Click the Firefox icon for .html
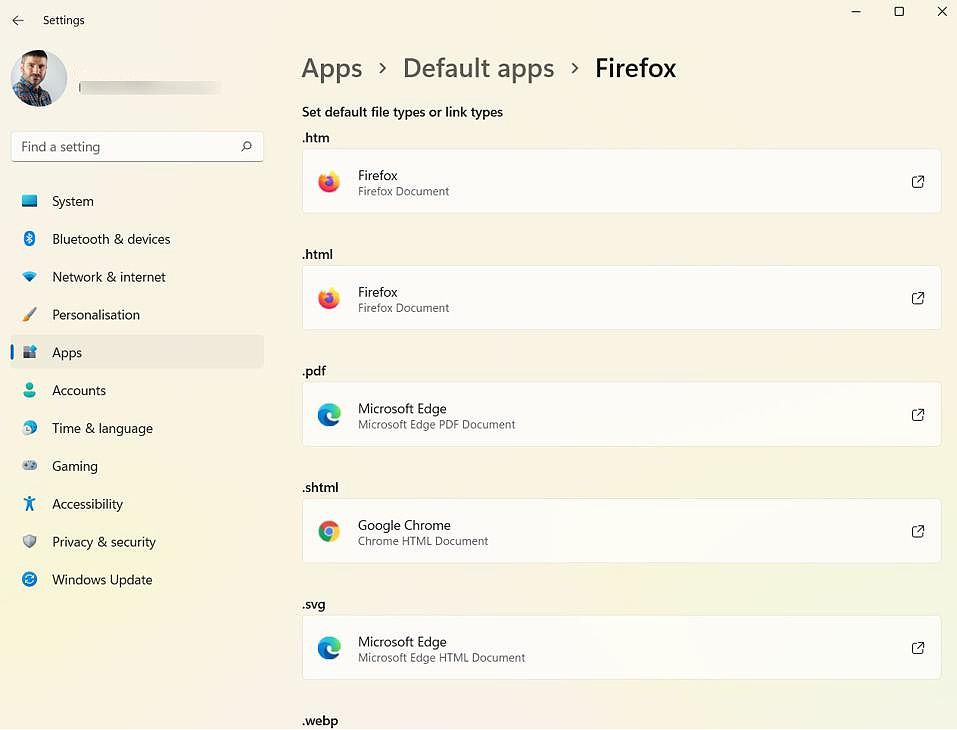Screen dimensions: 957x730 329,298
